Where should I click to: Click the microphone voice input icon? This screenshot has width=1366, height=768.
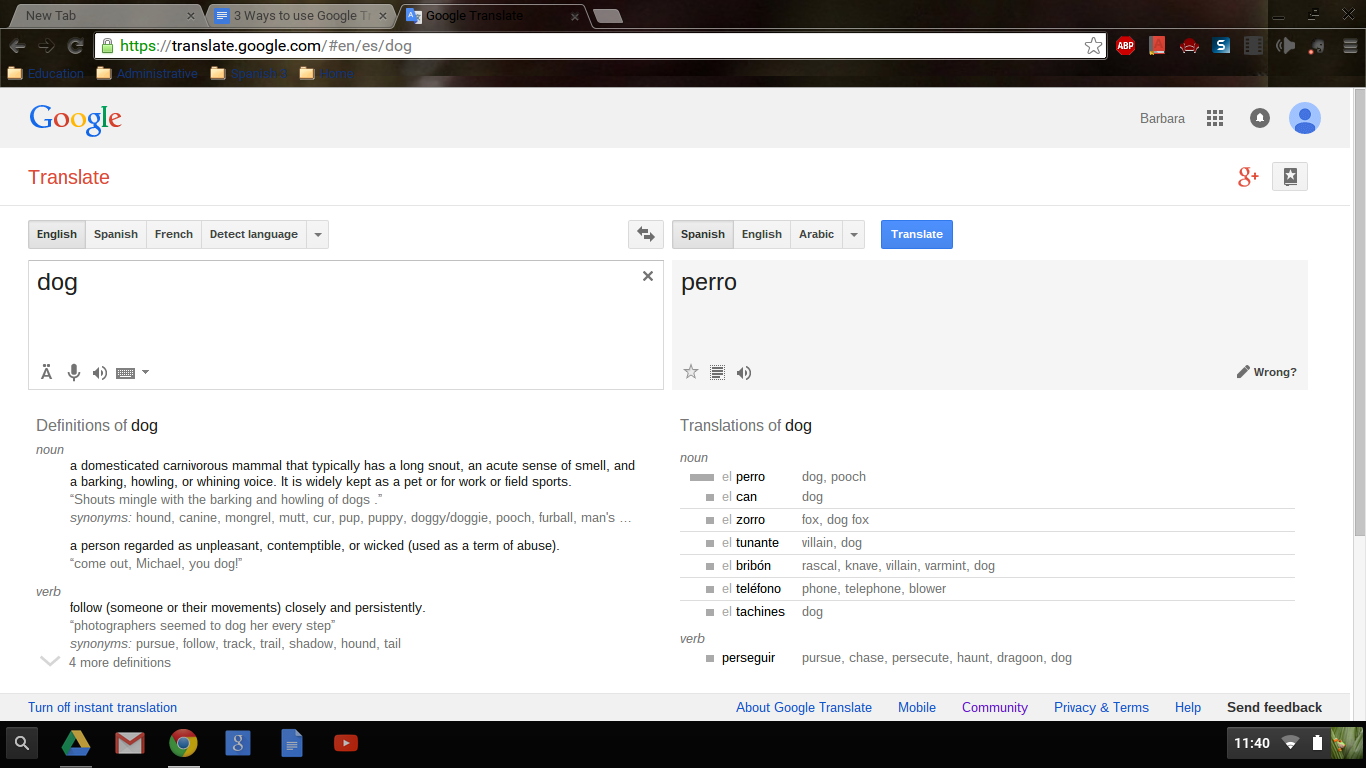[73, 373]
